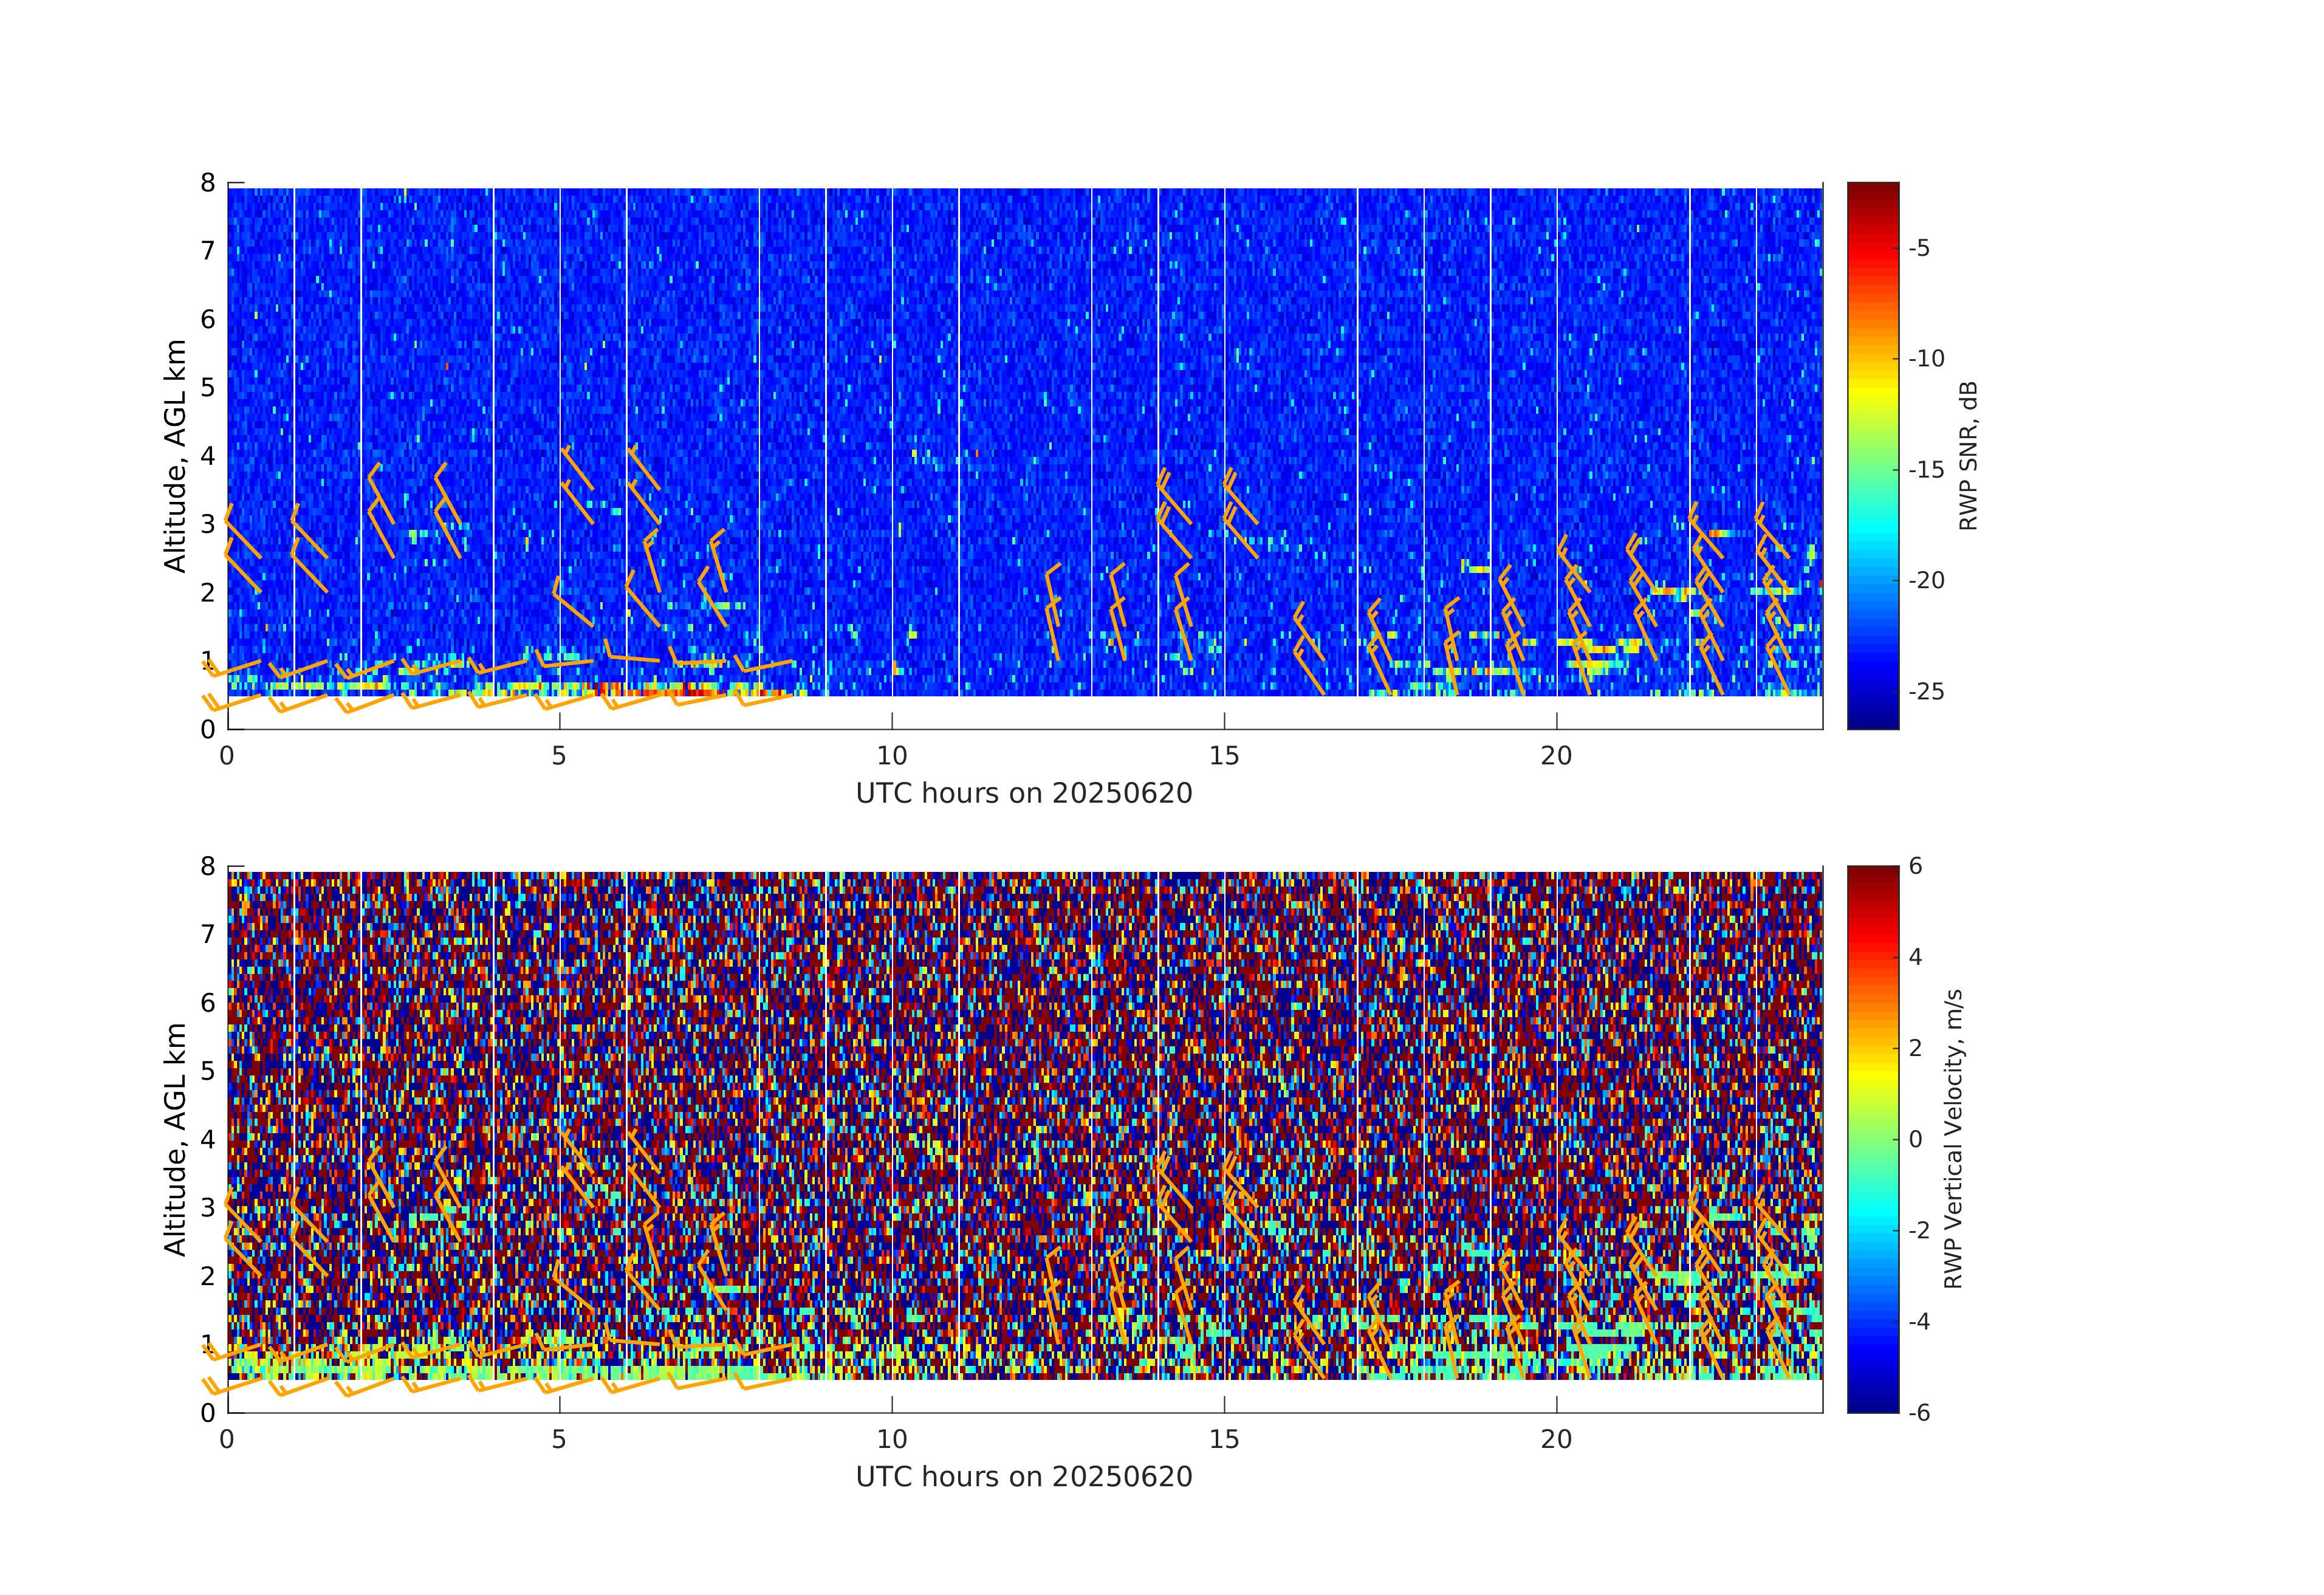Image resolution: width=2324 pixels, height=1595 pixels.
Task: Click altitude 5 tick label on bottom plot
Action: tap(208, 1071)
